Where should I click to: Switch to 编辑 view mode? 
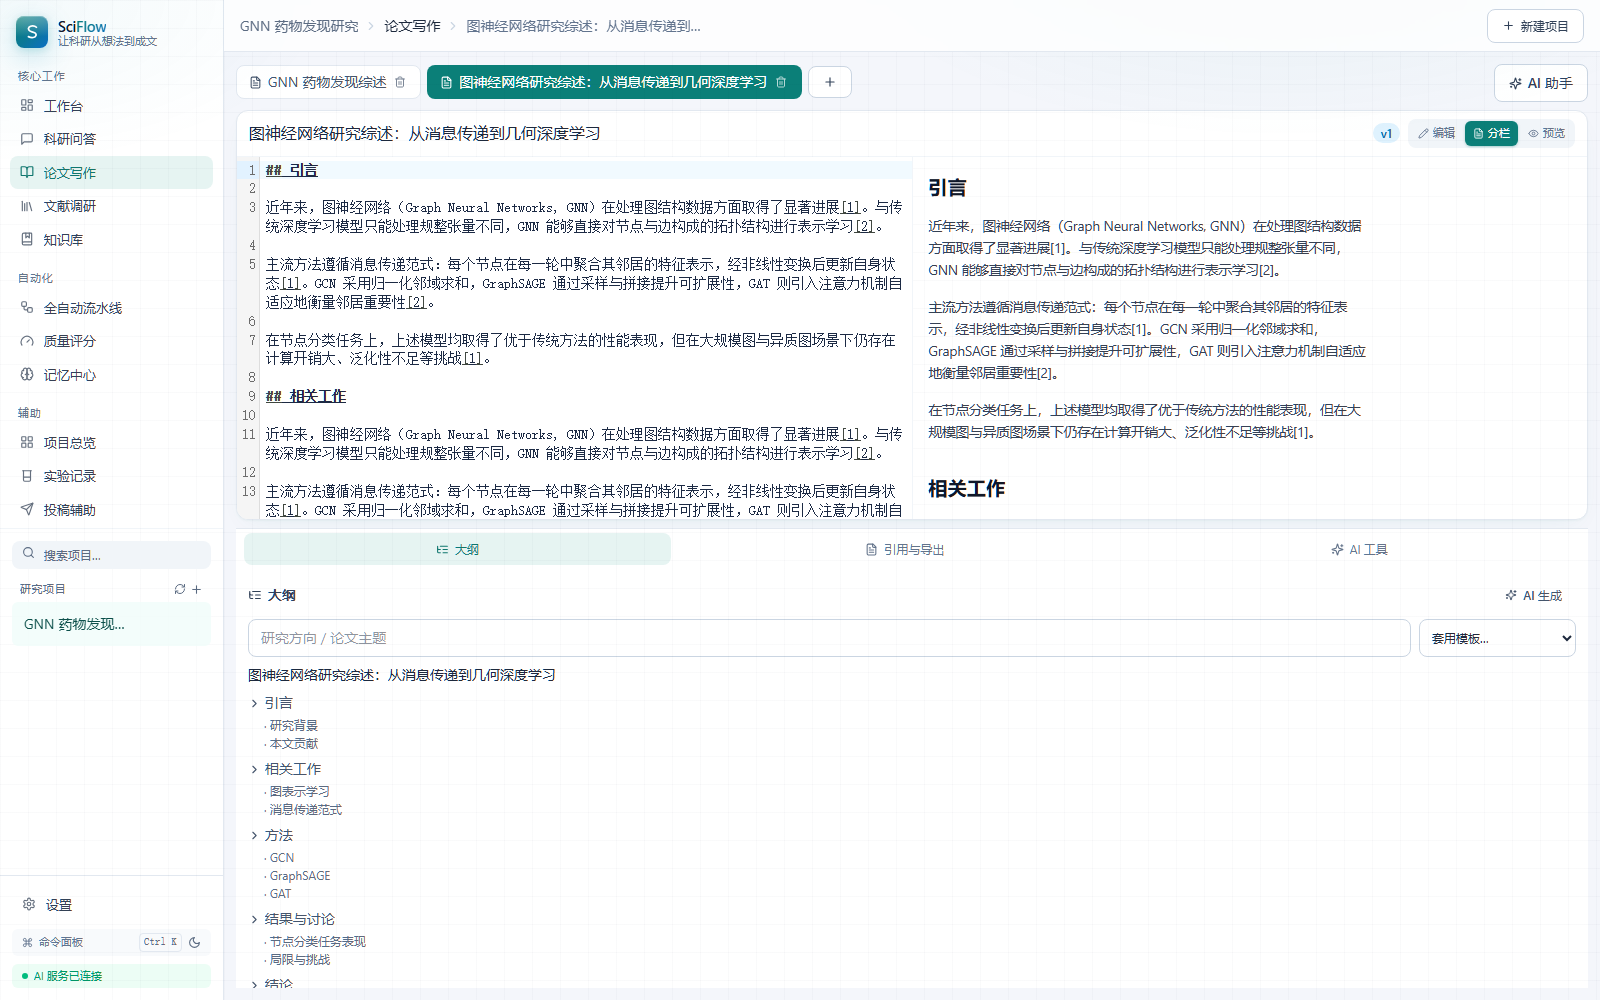pyautogui.click(x=1436, y=133)
